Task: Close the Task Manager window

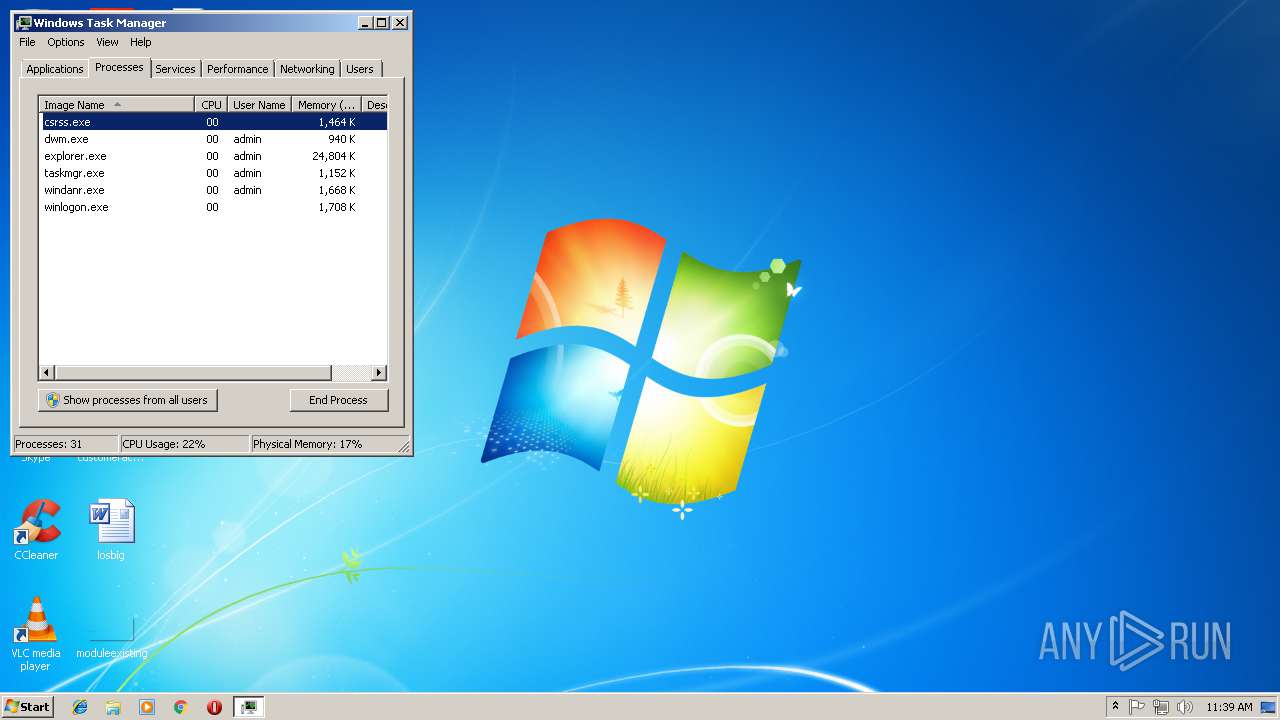Action: pyautogui.click(x=400, y=22)
